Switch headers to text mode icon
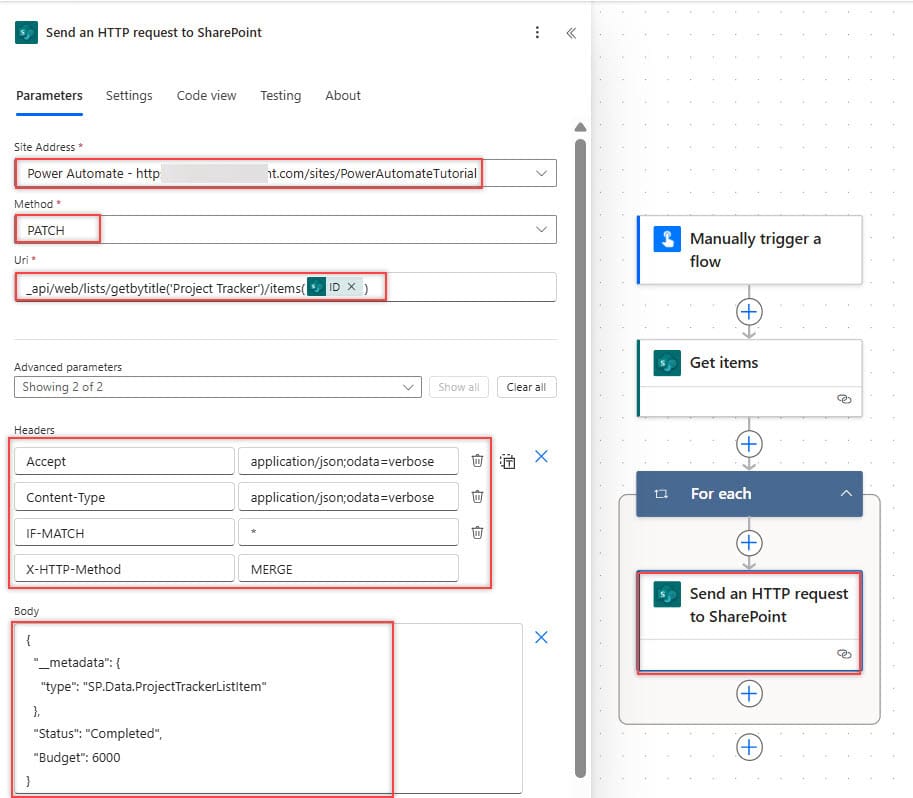Viewport: 913px width, 798px height. pyautogui.click(x=508, y=461)
